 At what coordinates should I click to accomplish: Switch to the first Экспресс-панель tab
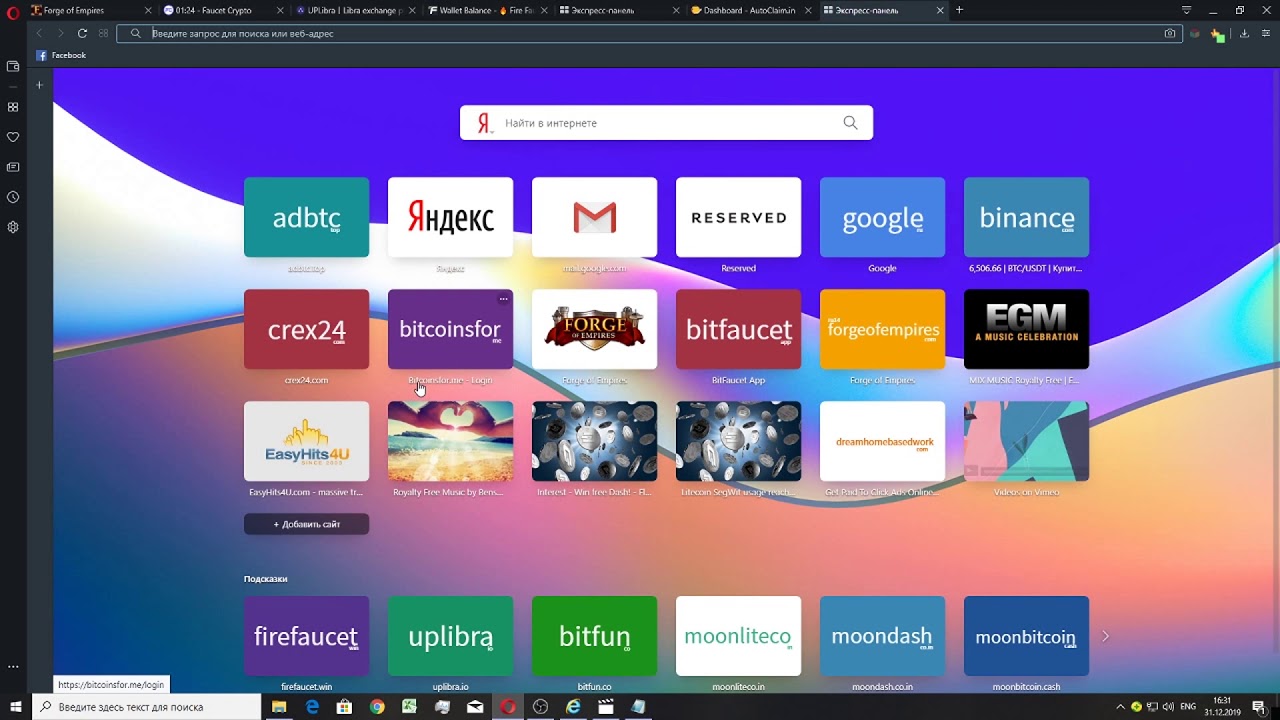click(x=618, y=11)
